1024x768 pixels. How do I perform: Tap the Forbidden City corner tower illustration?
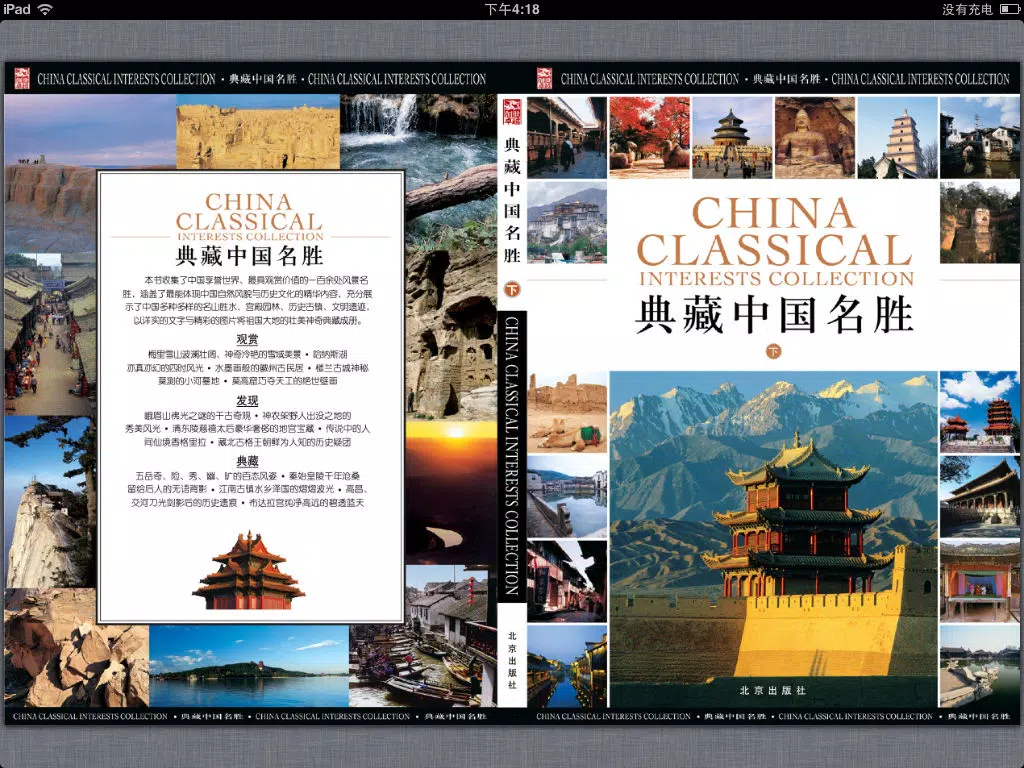tap(248, 570)
